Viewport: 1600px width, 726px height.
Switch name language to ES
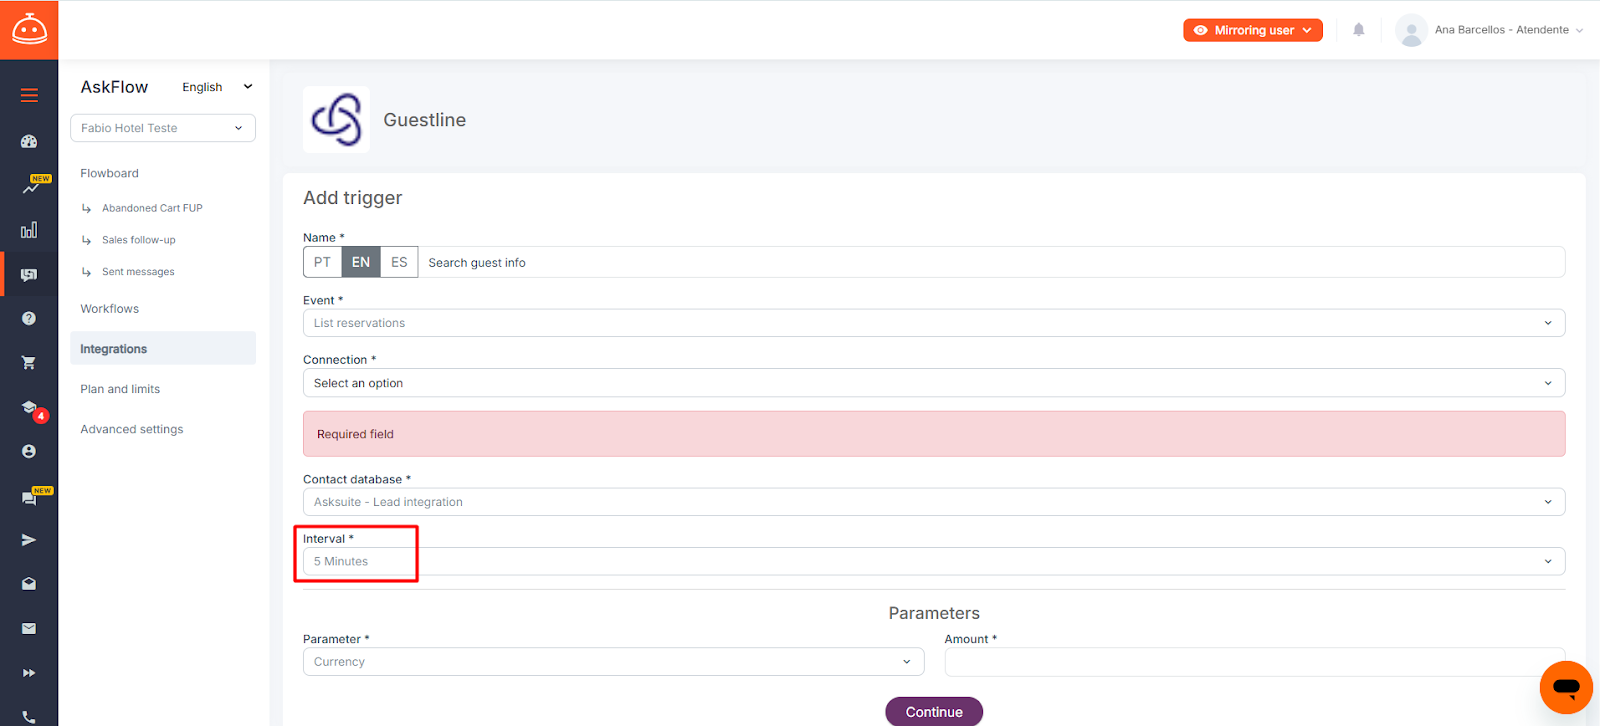[x=399, y=262]
